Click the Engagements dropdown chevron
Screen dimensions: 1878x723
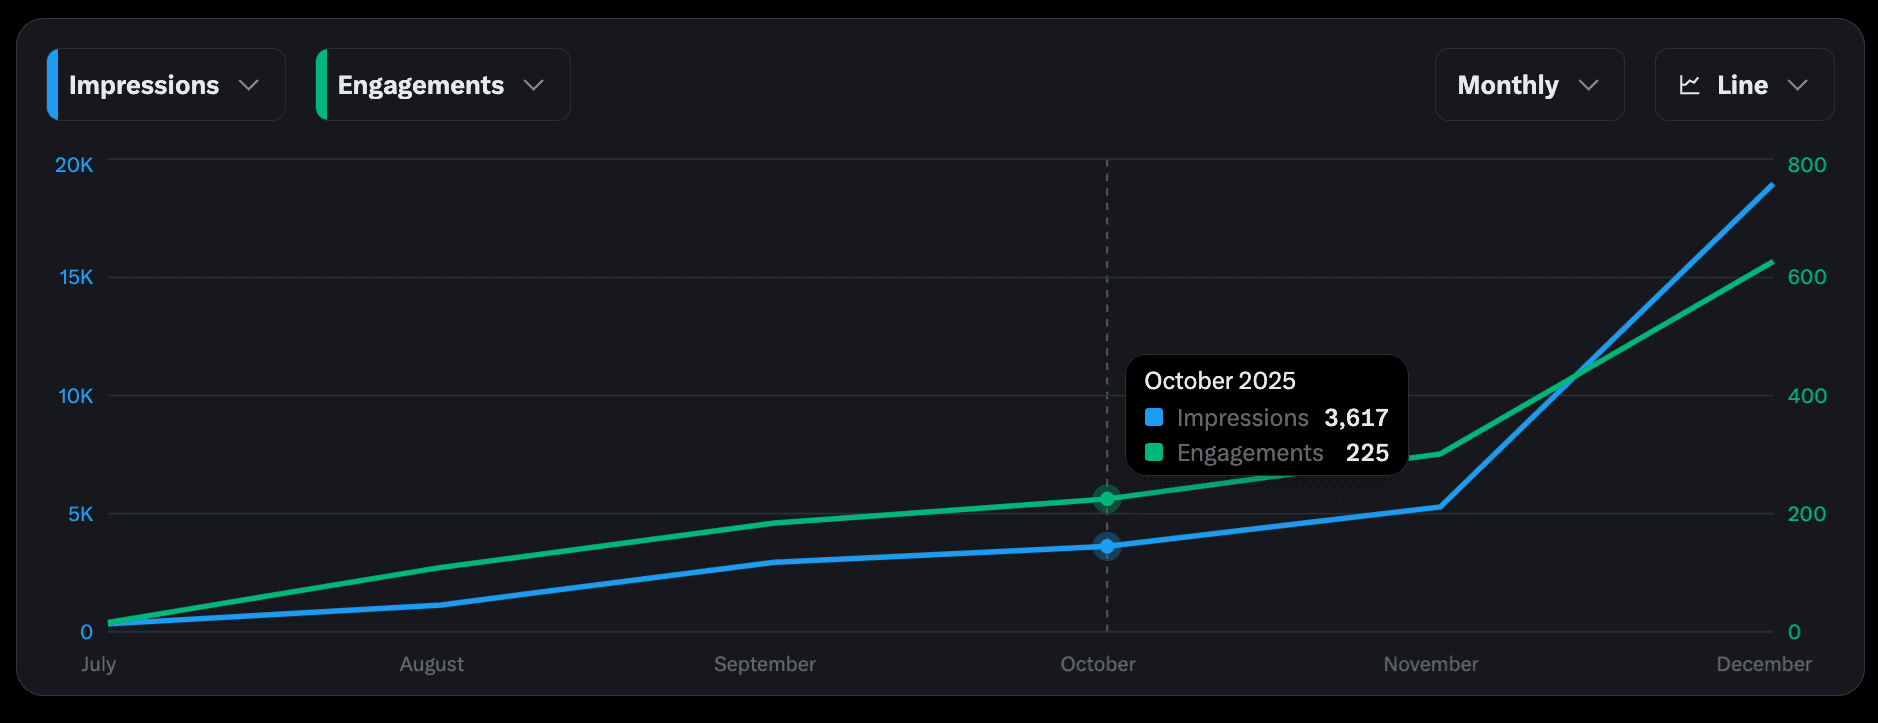(x=534, y=85)
